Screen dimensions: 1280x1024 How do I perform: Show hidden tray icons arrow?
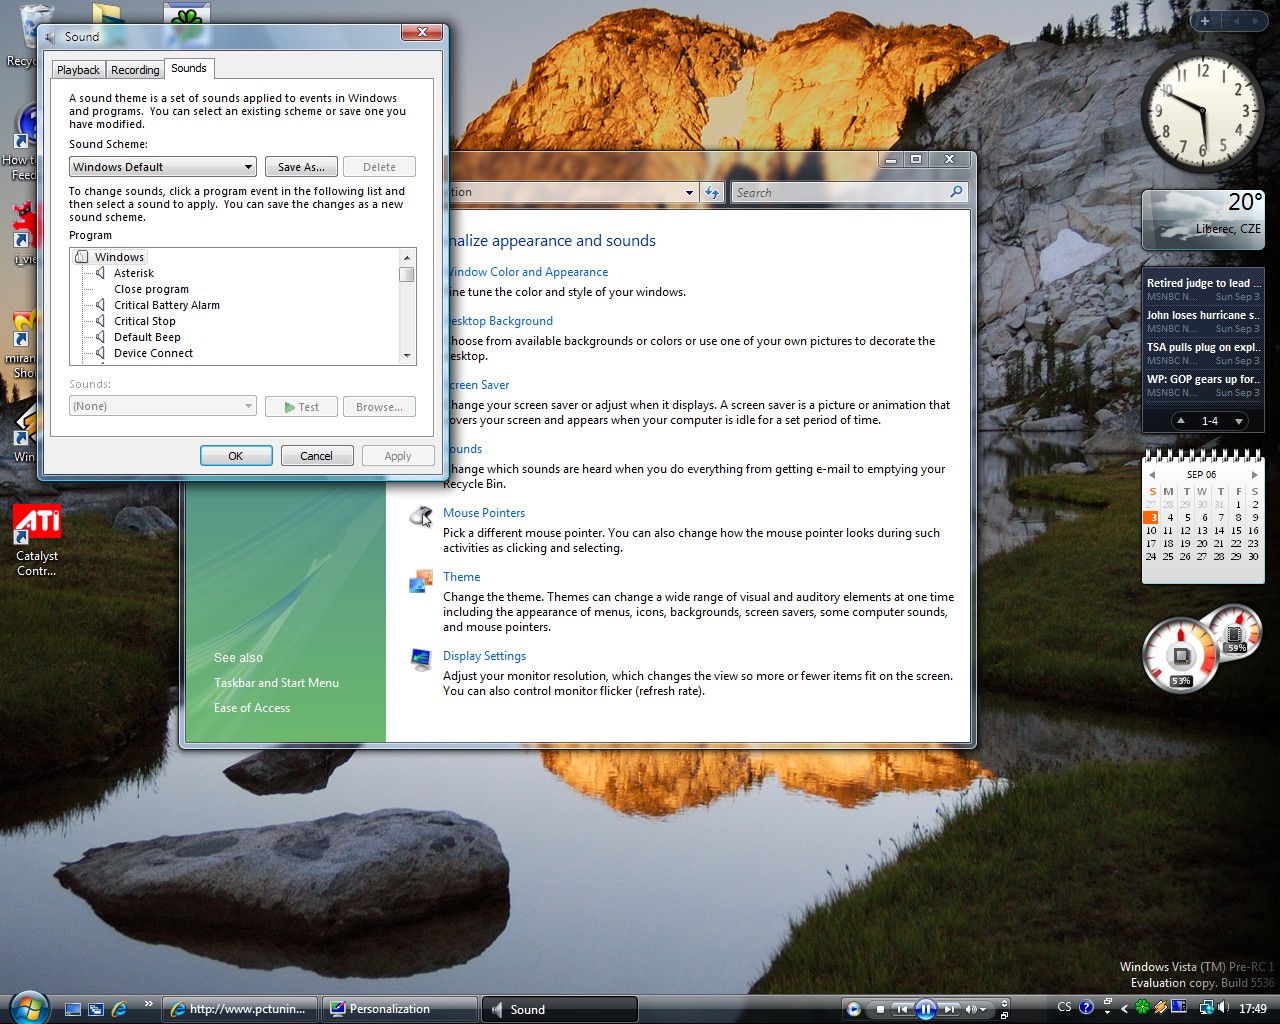(x=1124, y=1009)
